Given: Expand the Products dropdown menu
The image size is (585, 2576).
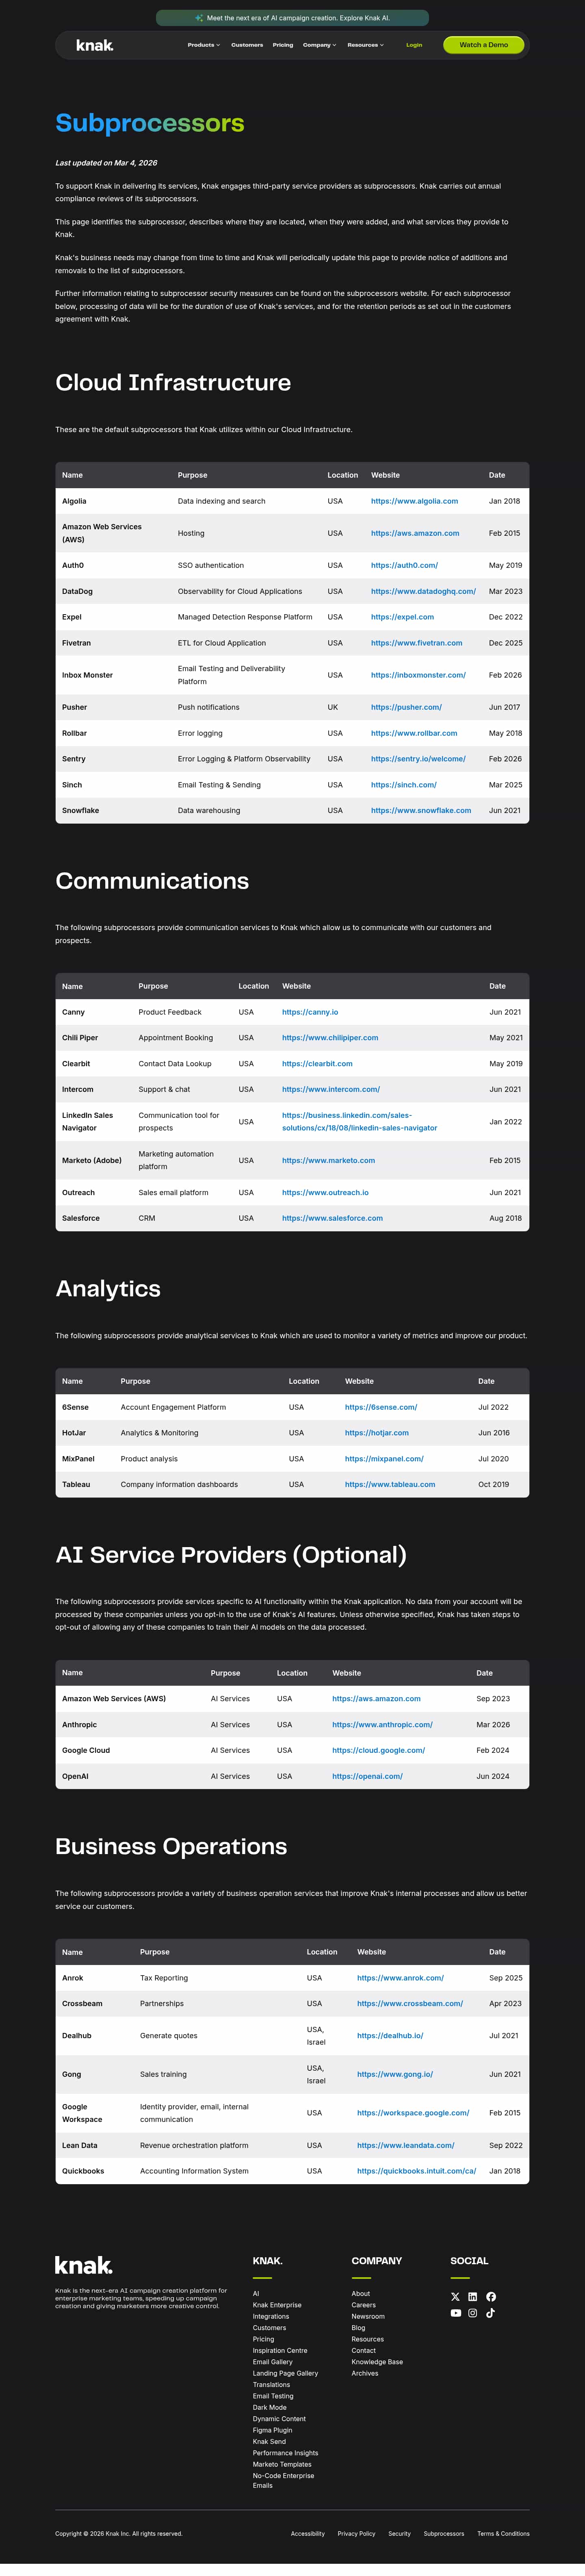Looking at the screenshot, I should click(x=203, y=45).
